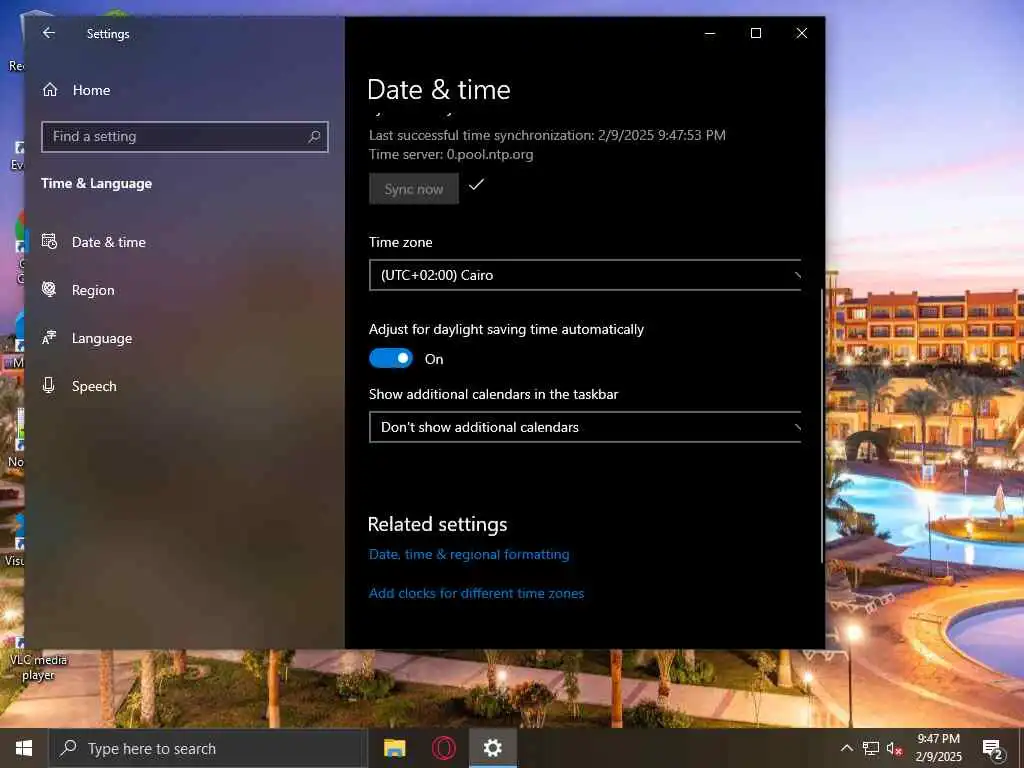The image size is (1024, 768).
Task: Maximize the Settings window
Action: pyautogui.click(x=756, y=33)
